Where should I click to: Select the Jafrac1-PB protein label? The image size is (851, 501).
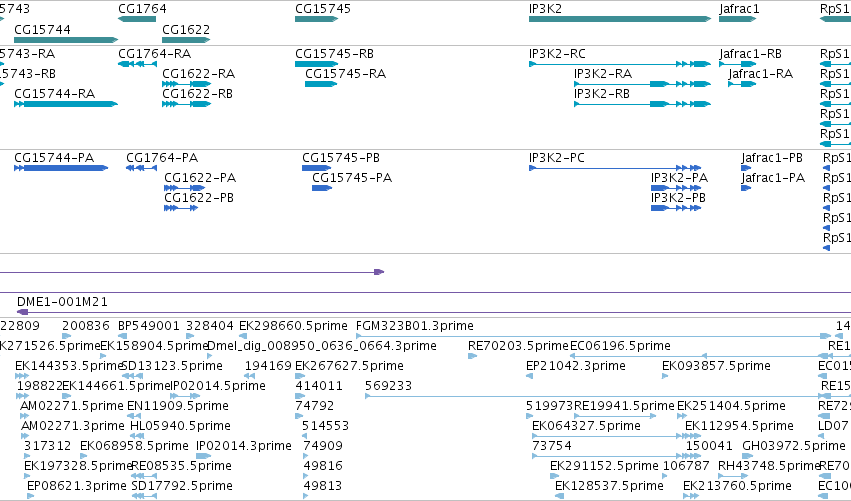772,158
